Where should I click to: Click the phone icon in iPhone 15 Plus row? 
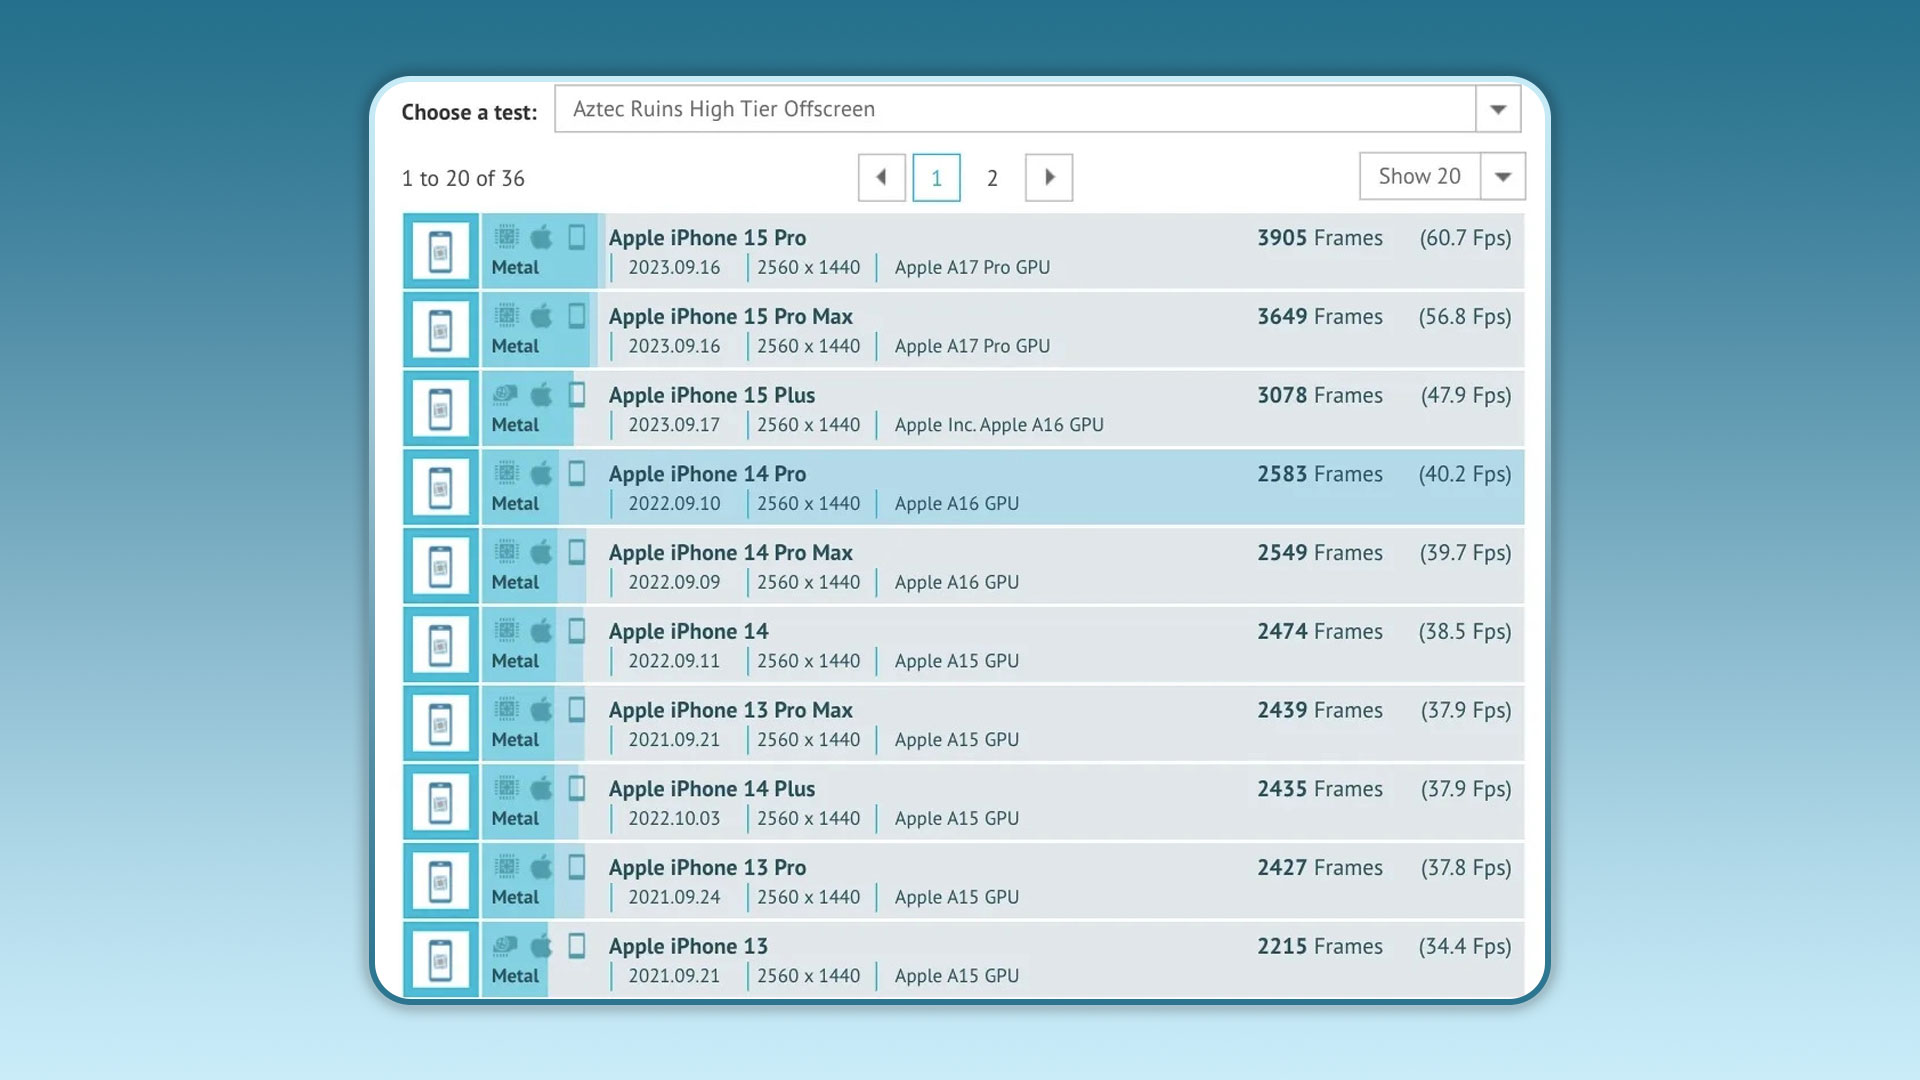pos(577,394)
